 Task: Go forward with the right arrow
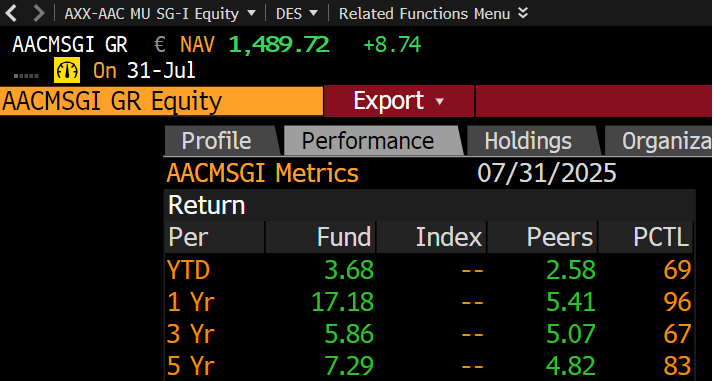39,13
